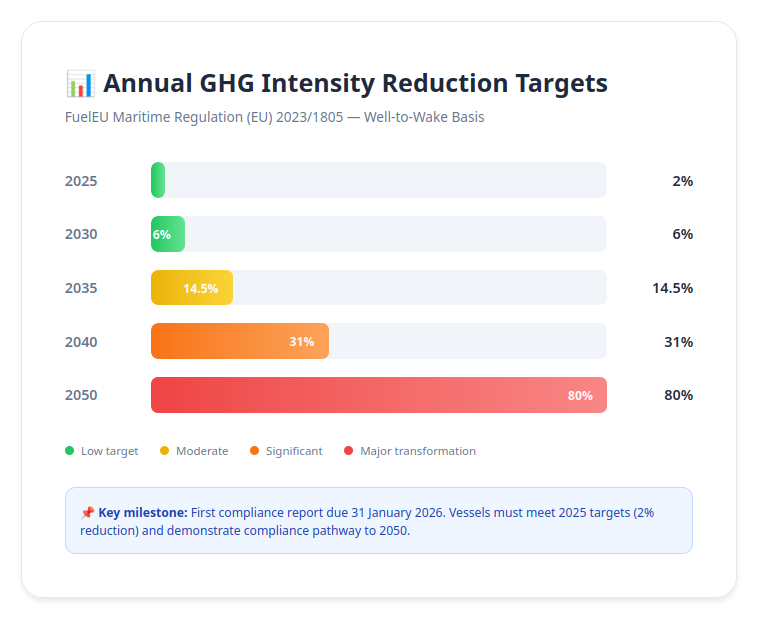Click the Key milestone bold text
This screenshot has width=757, height=618.
coord(143,512)
